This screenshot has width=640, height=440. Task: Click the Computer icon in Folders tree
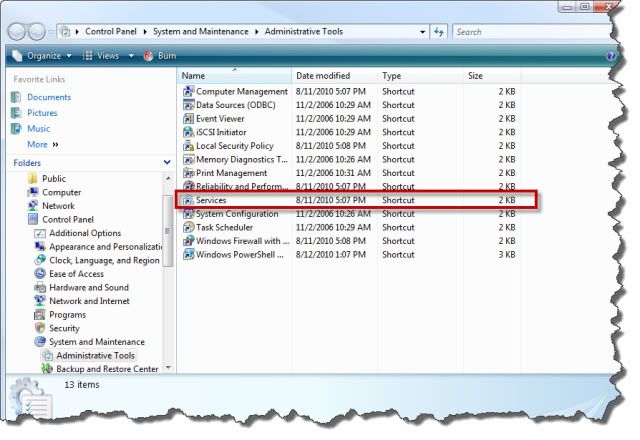pyautogui.click(x=33, y=192)
